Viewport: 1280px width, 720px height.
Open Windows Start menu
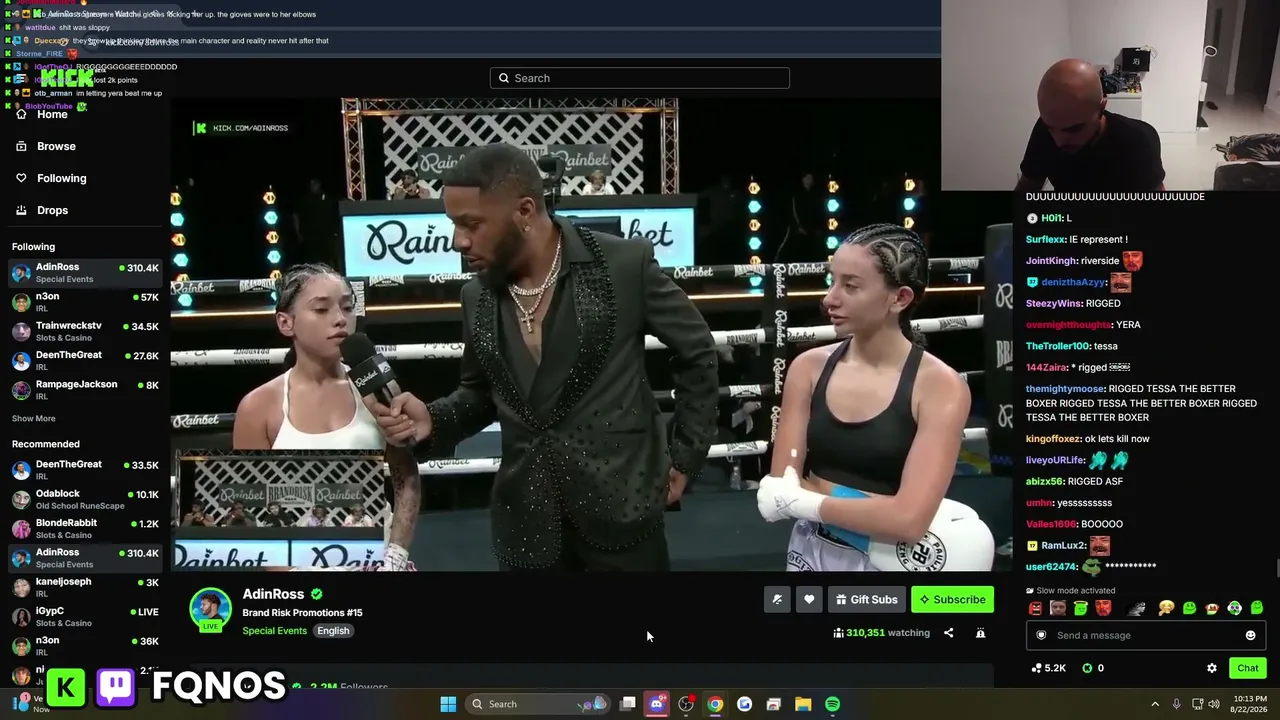pyautogui.click(x=448, y=704)
